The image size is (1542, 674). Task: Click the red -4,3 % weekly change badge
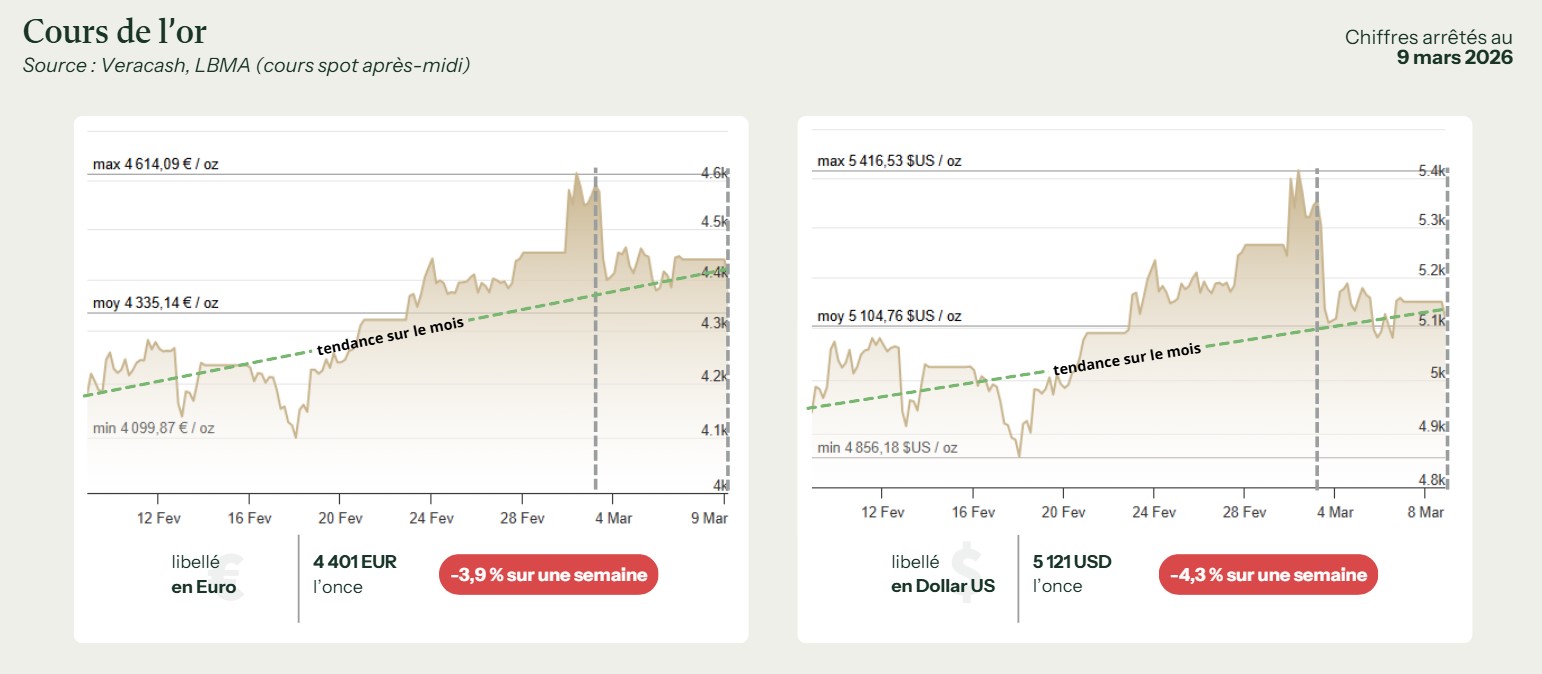tap(1268, 575)
